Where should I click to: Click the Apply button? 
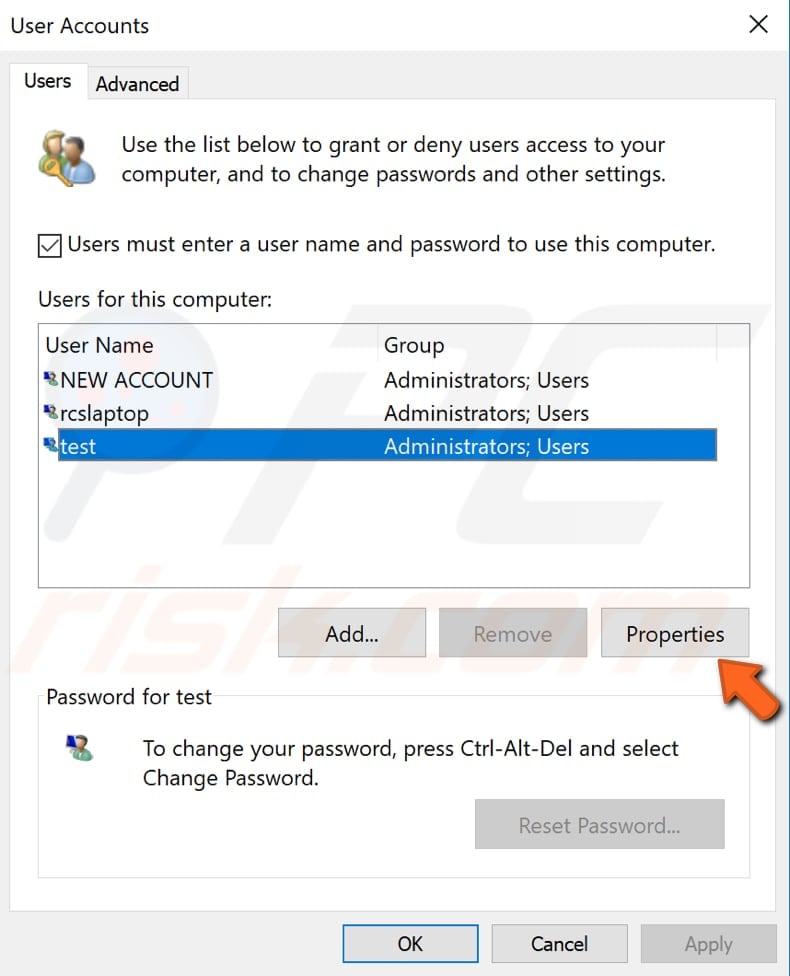coord(708,943)
